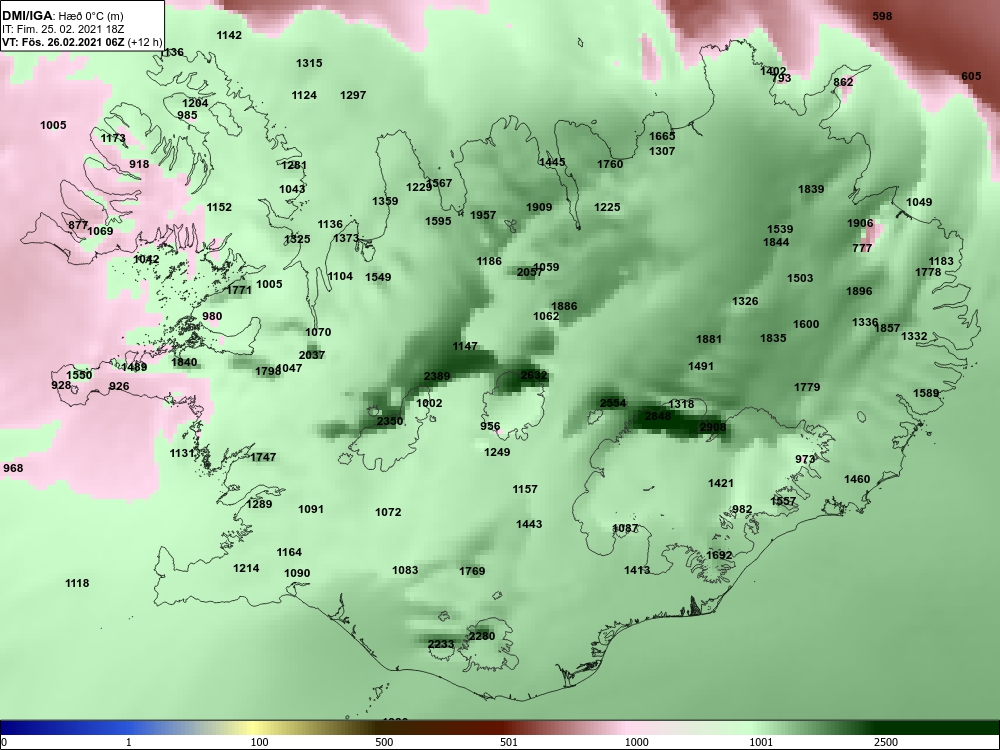Select the 1906 value label
The image size is (1000, 750).
[x=860, y=224]
